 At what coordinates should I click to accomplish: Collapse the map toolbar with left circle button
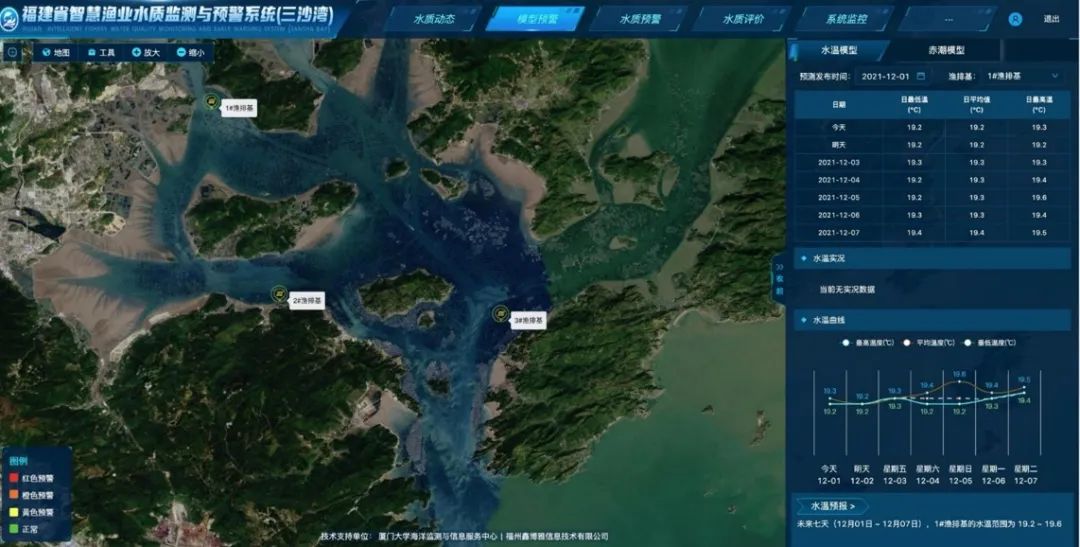click(x=12, y=52)
